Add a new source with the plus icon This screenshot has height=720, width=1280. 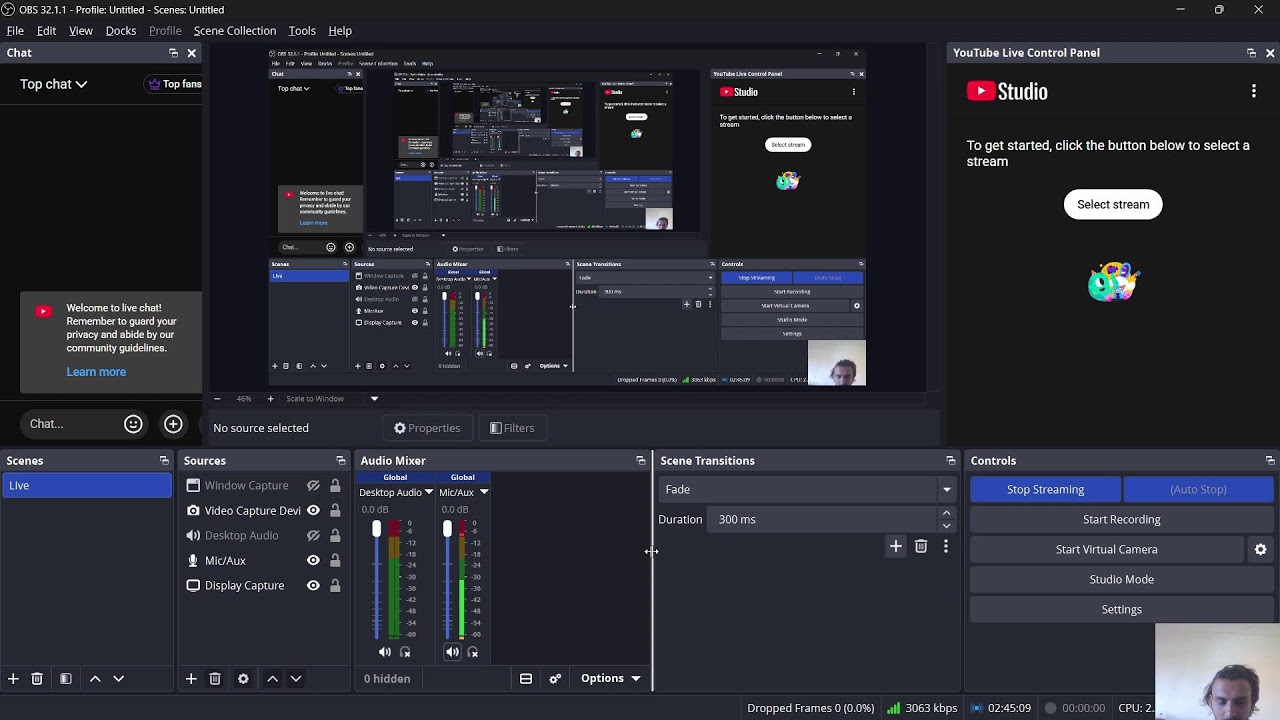click(191, 678)
